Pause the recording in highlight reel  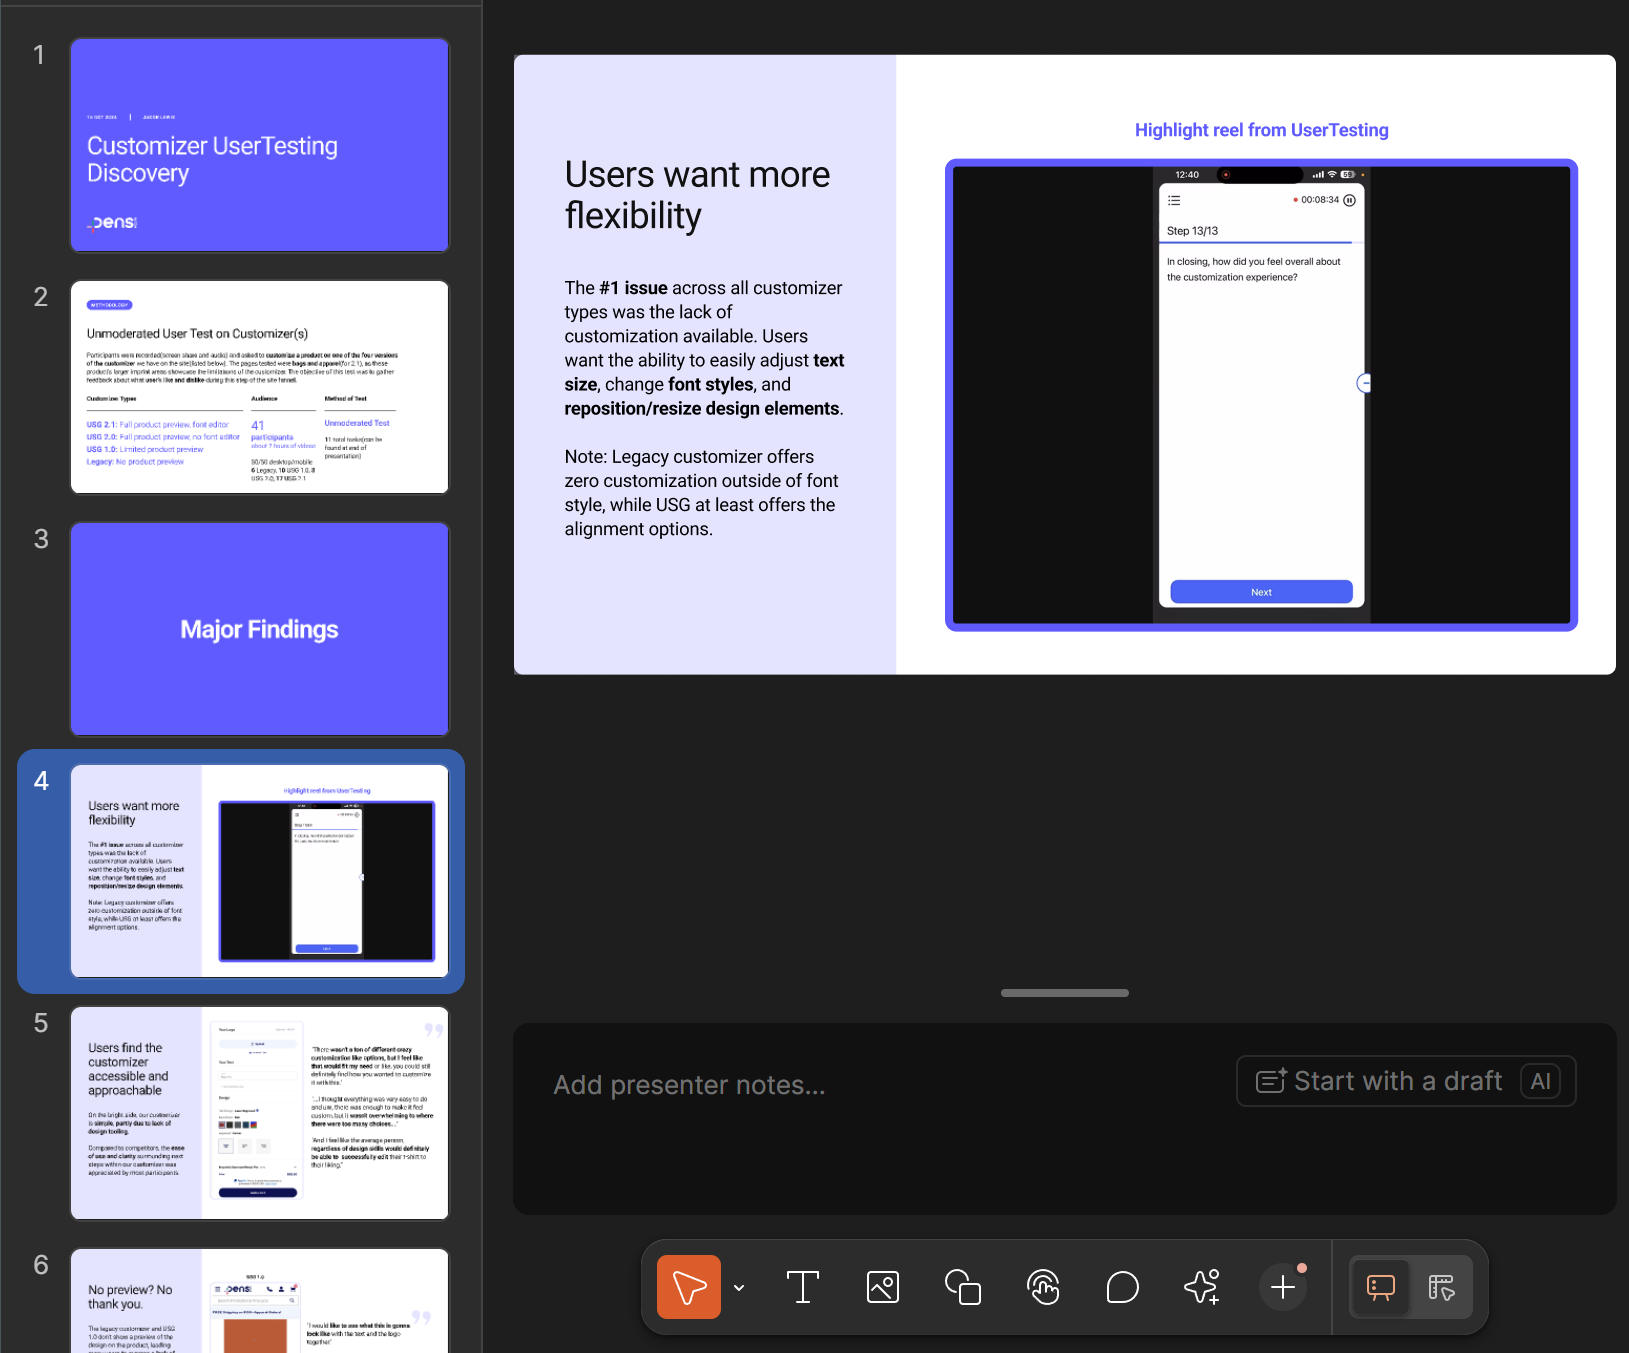tap(1349, 200)
